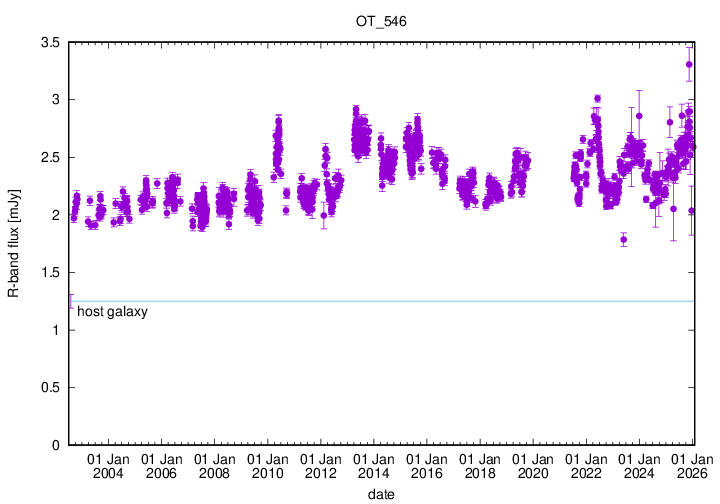
Task: Select the y-axis label 'R-band flux [mJy]'
Action: 14,243
